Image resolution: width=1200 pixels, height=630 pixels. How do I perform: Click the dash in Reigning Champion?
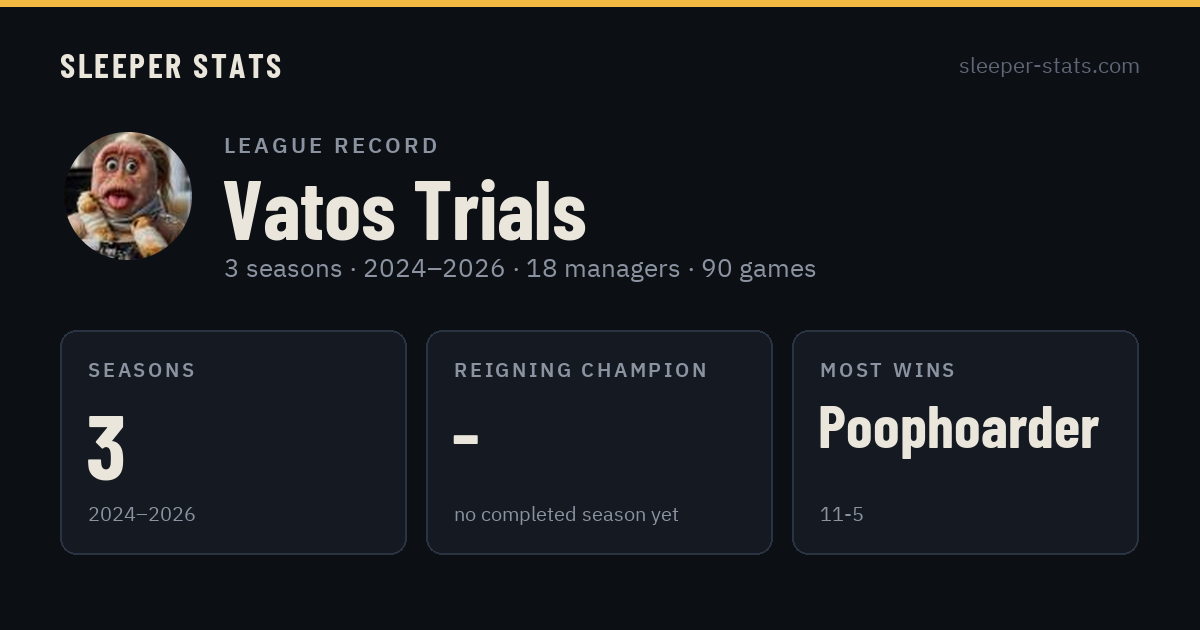(x=466, y=439)
